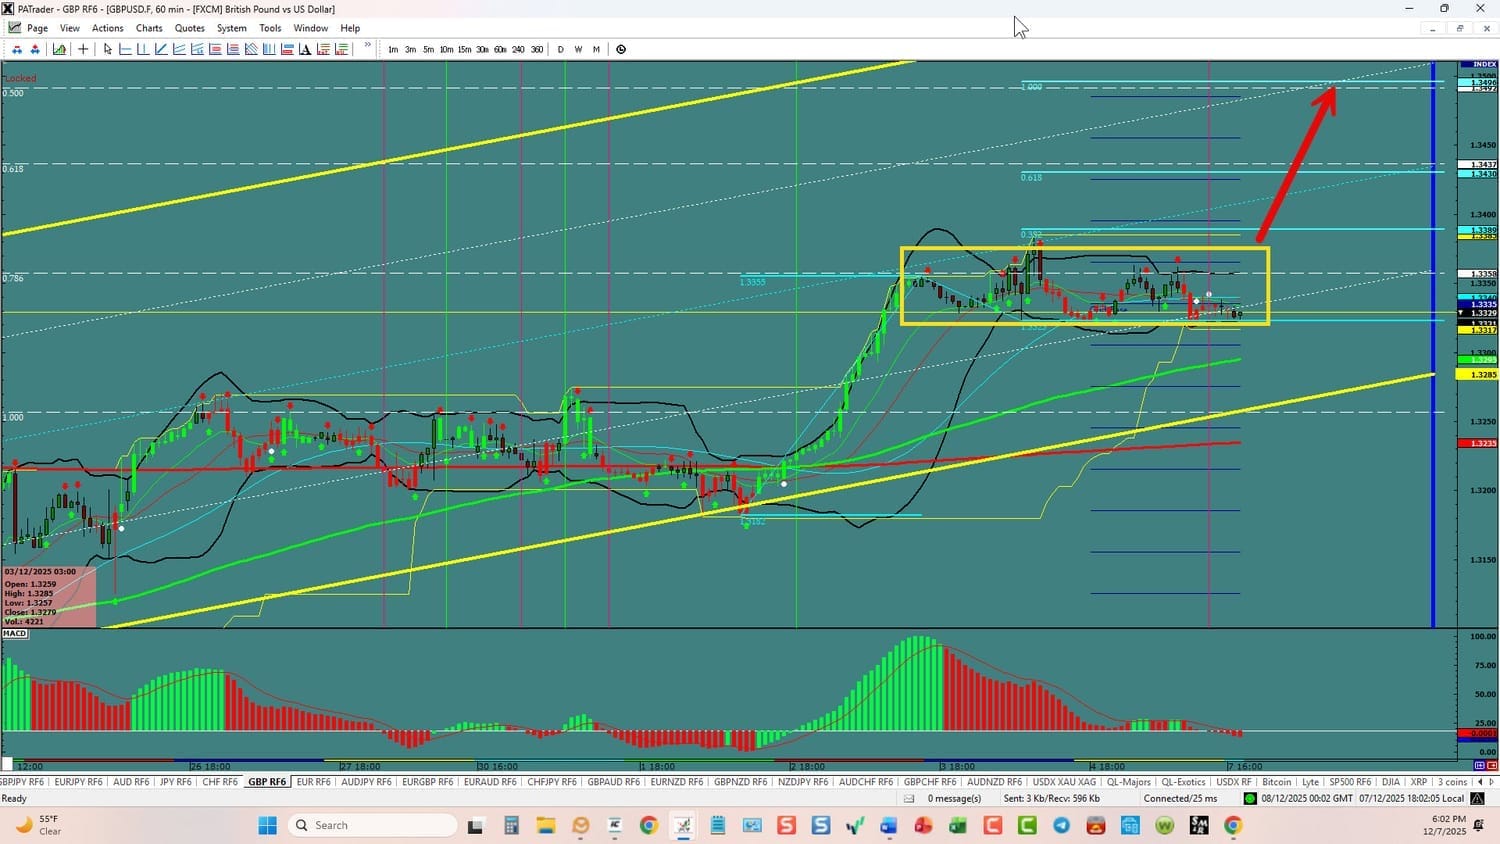Open the Actions menu
The width and height of the screenshot is (1500, 844).
tap(108, 28)
